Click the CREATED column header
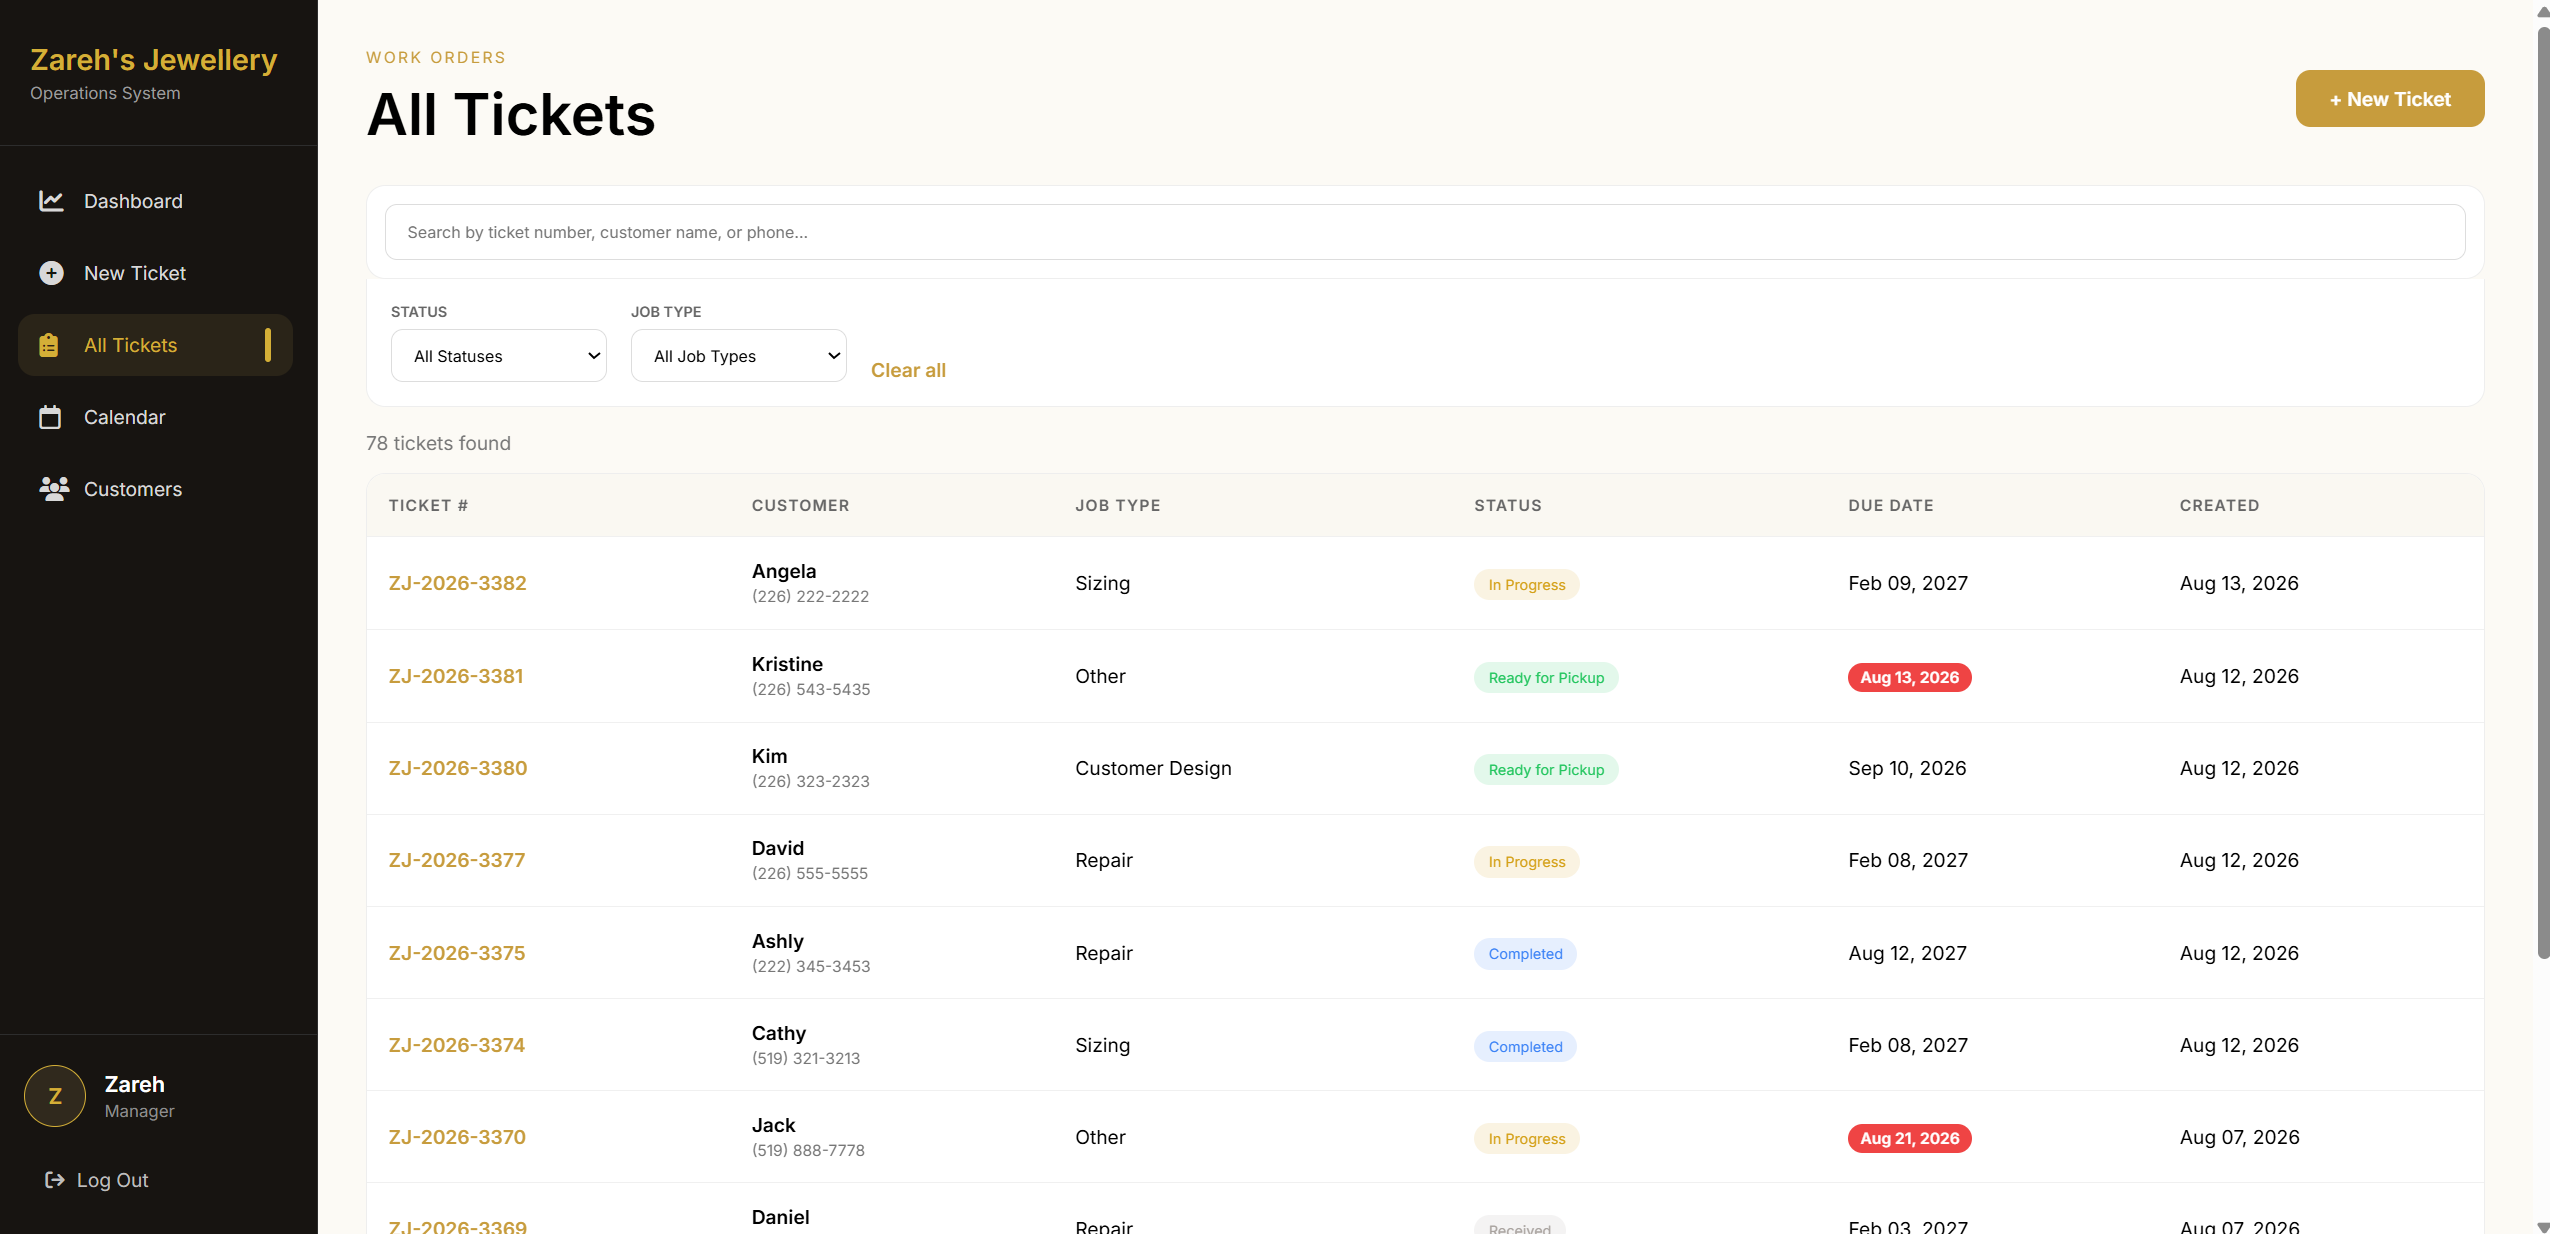The image size is (2550, 1234). [x=2219, y=506]
